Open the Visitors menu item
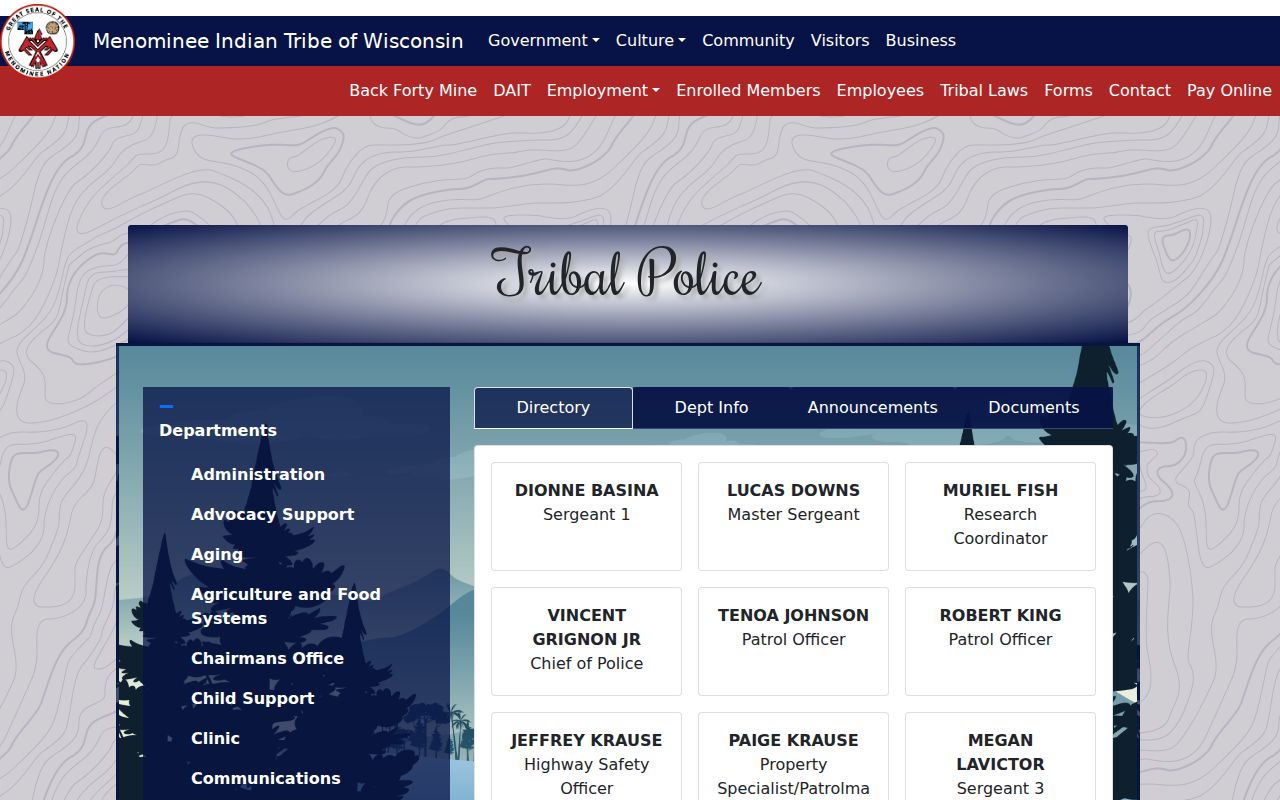1280x800 pixels. point(840,40)
